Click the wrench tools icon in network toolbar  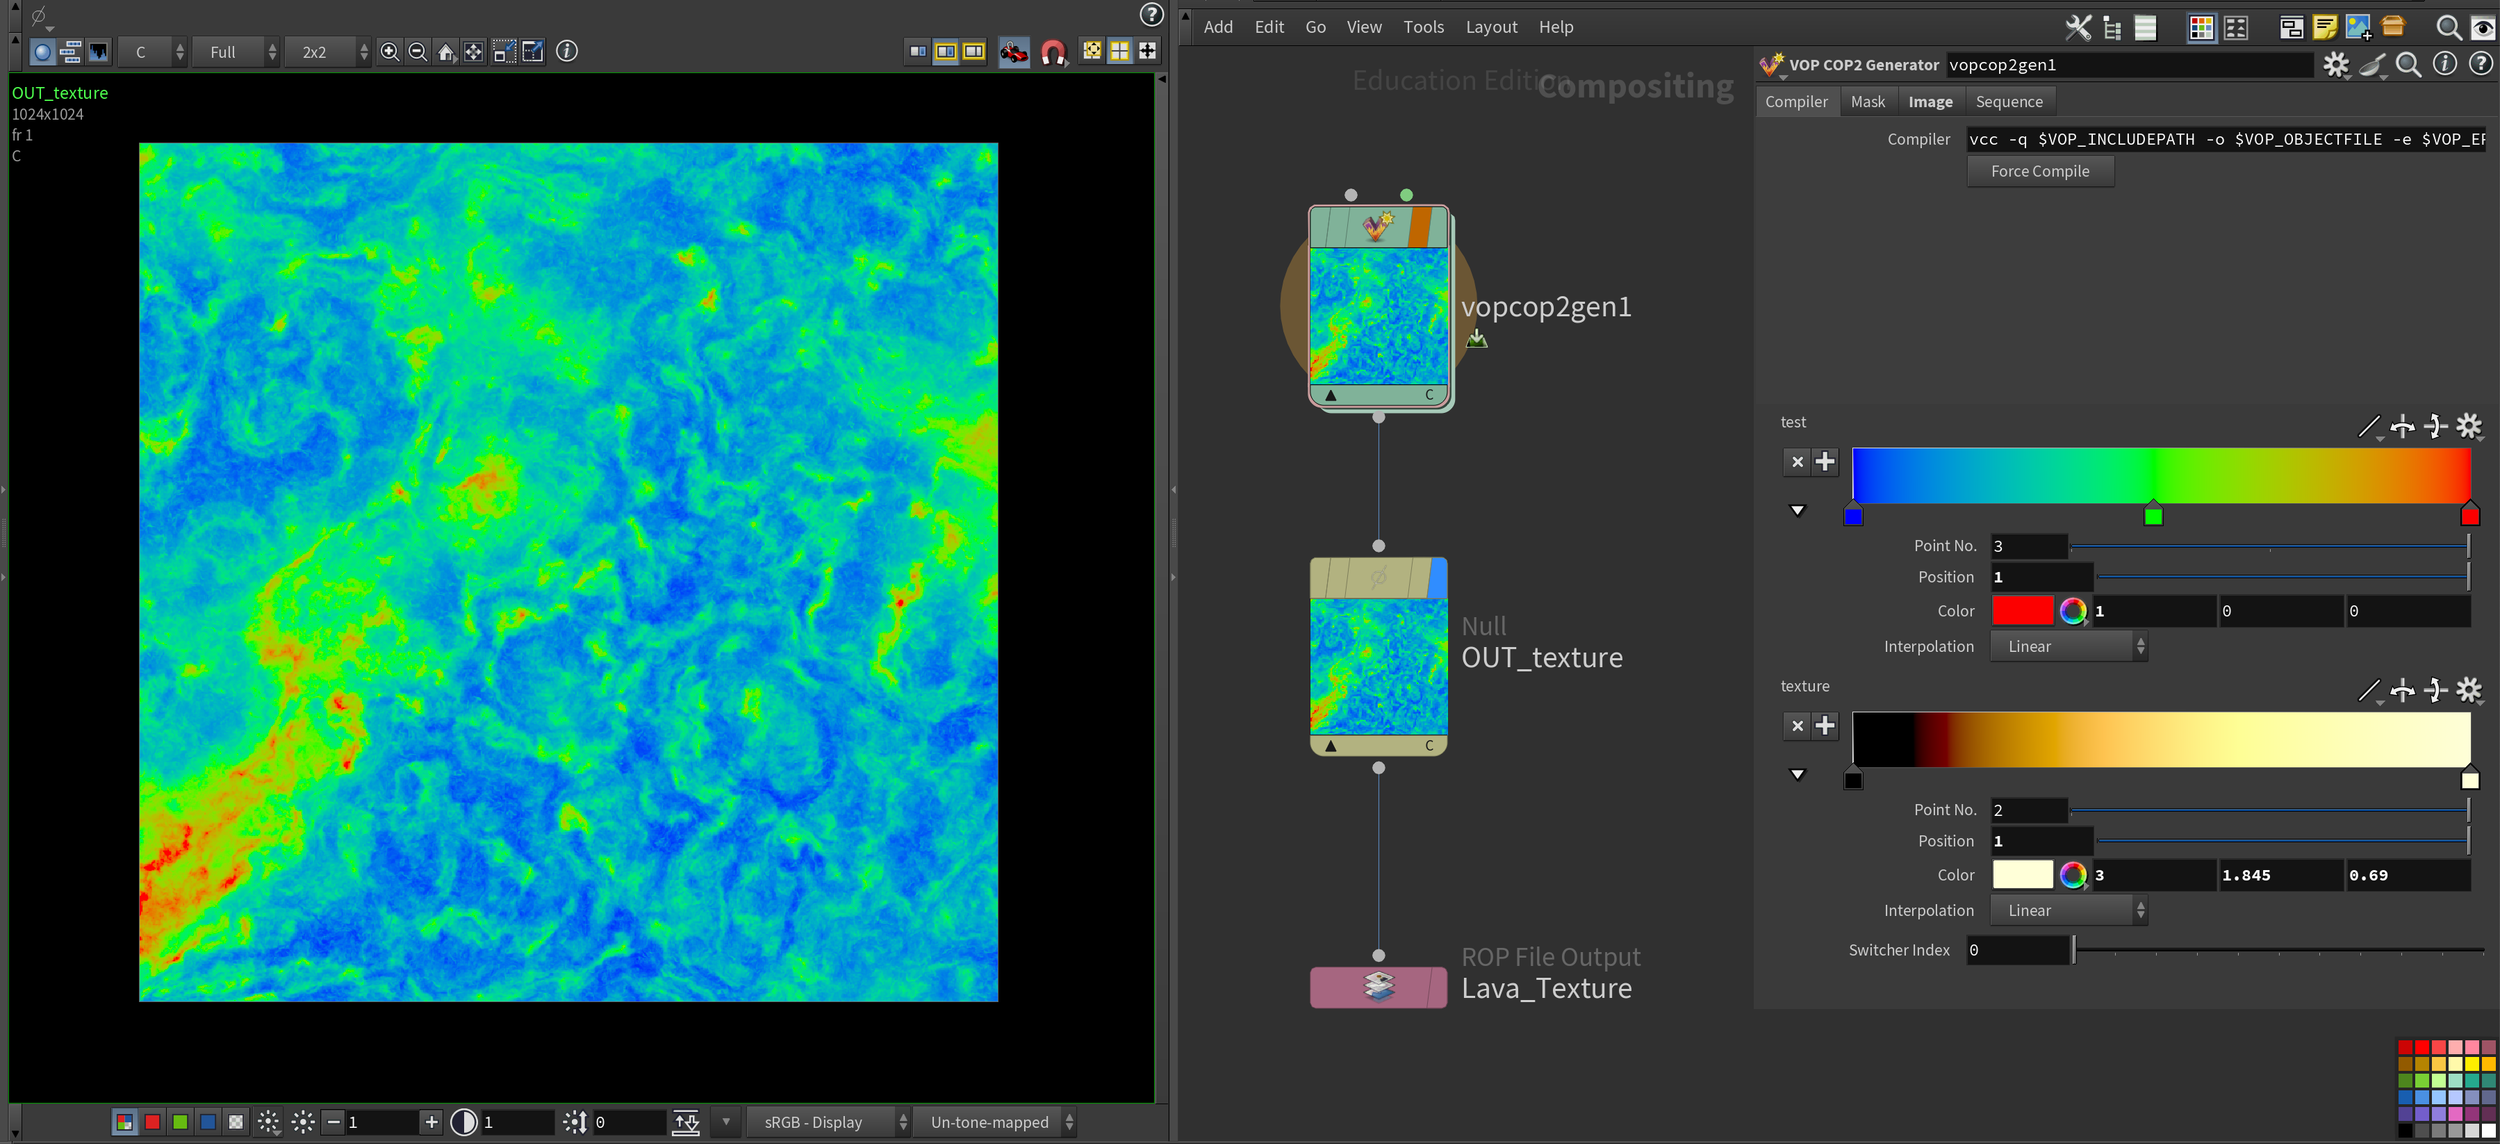click(x=2078, y=28)
